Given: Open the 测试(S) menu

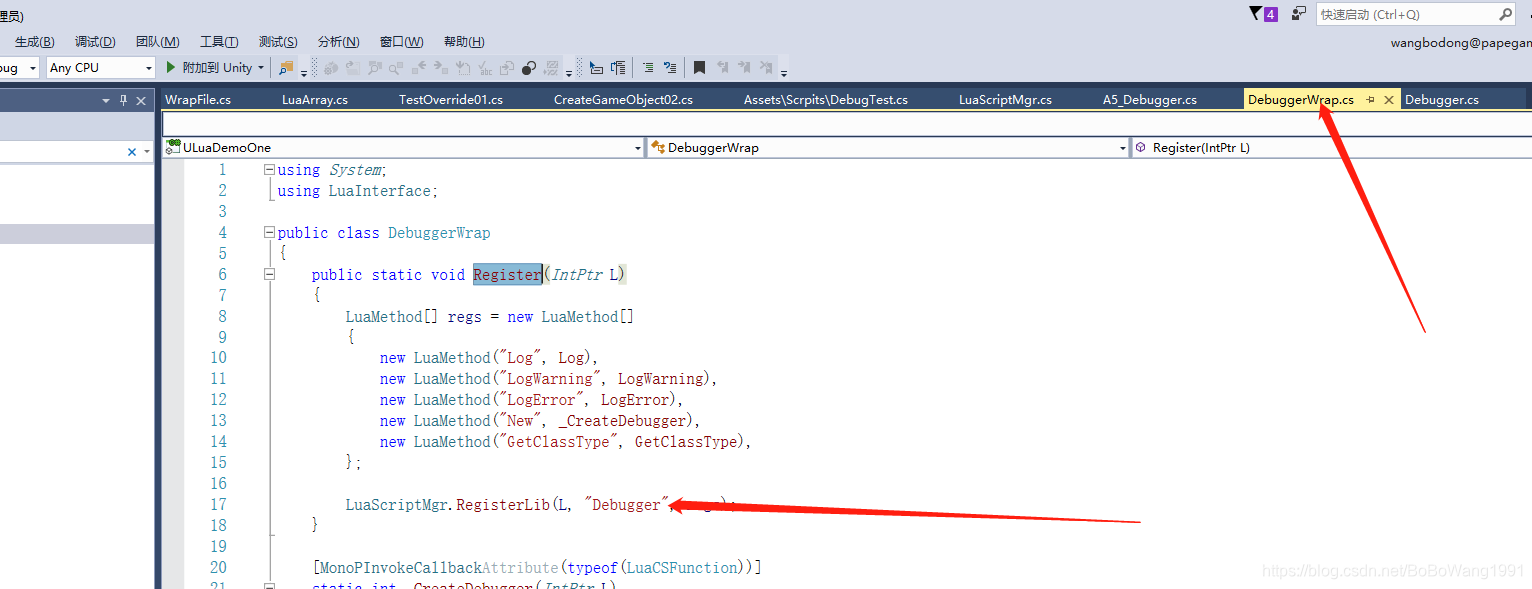Looking at the screenshot, I should point(278,42).
